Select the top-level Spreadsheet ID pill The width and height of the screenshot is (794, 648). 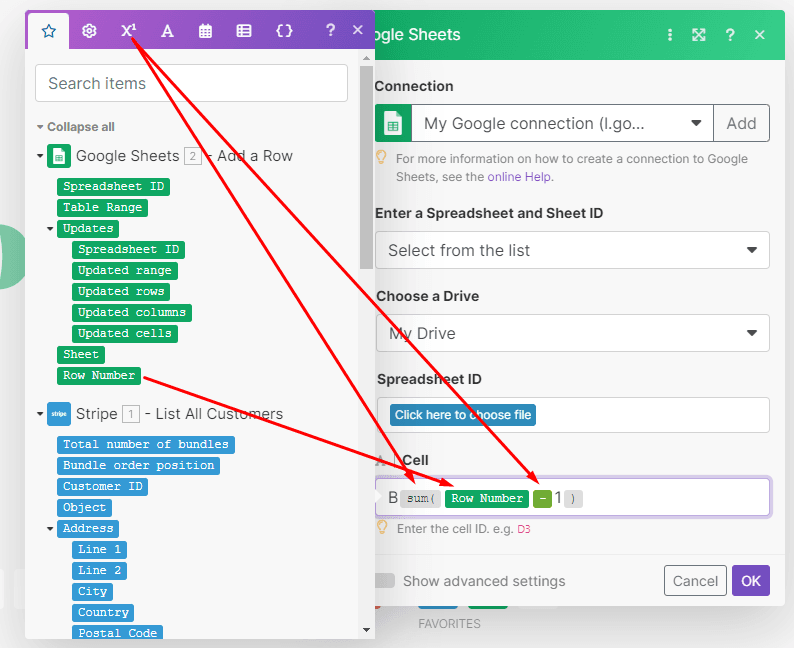pyautogui.click(x=113, y=186)
